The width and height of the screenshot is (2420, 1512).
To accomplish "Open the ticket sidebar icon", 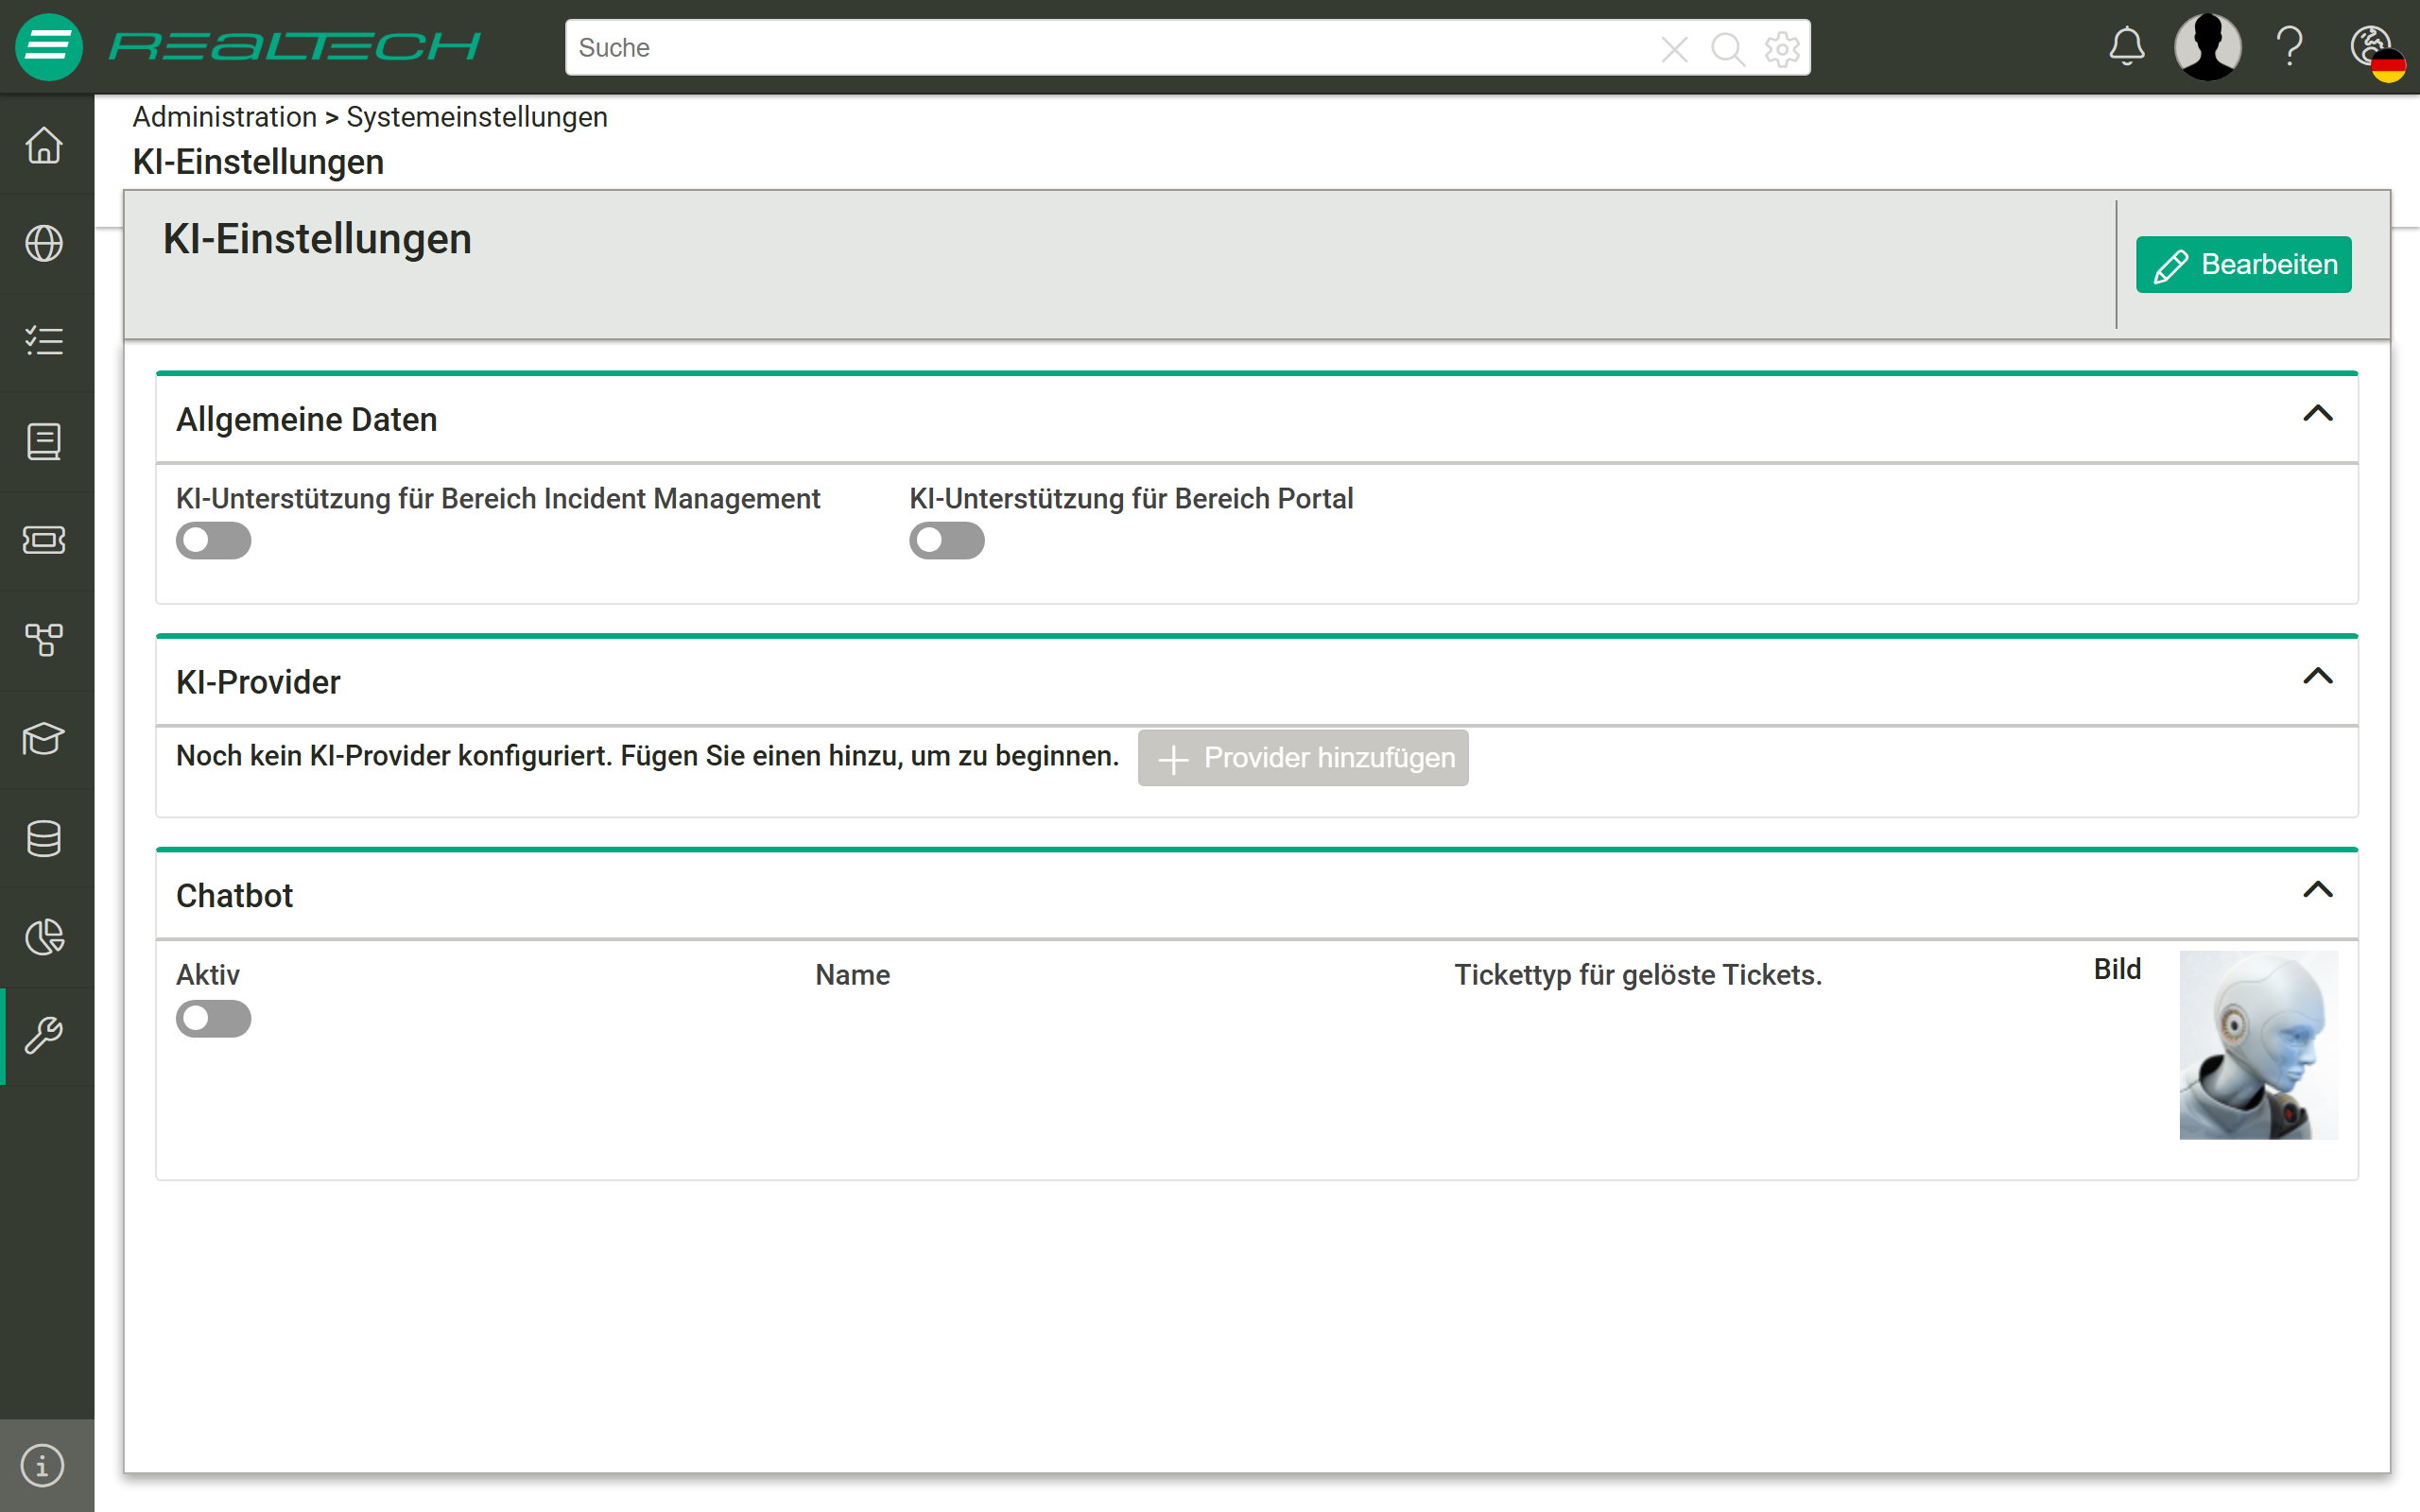I will point(44,540).
